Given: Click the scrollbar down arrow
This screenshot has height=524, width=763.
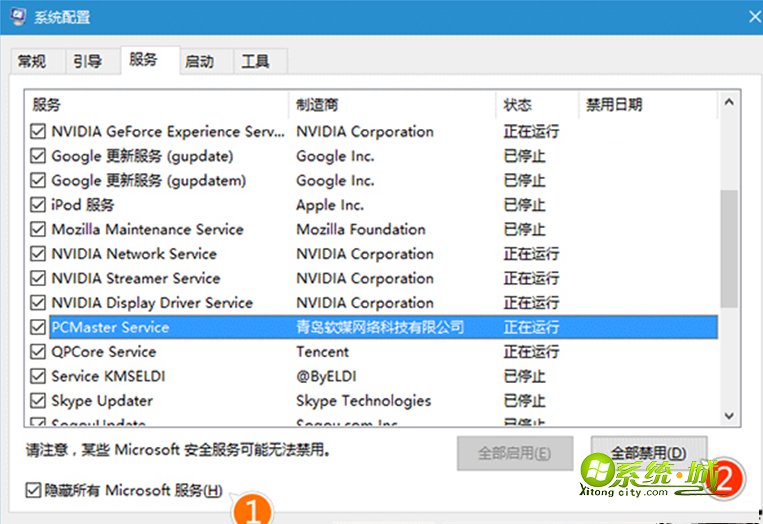Looking at the screenshot, I should 729,416.
